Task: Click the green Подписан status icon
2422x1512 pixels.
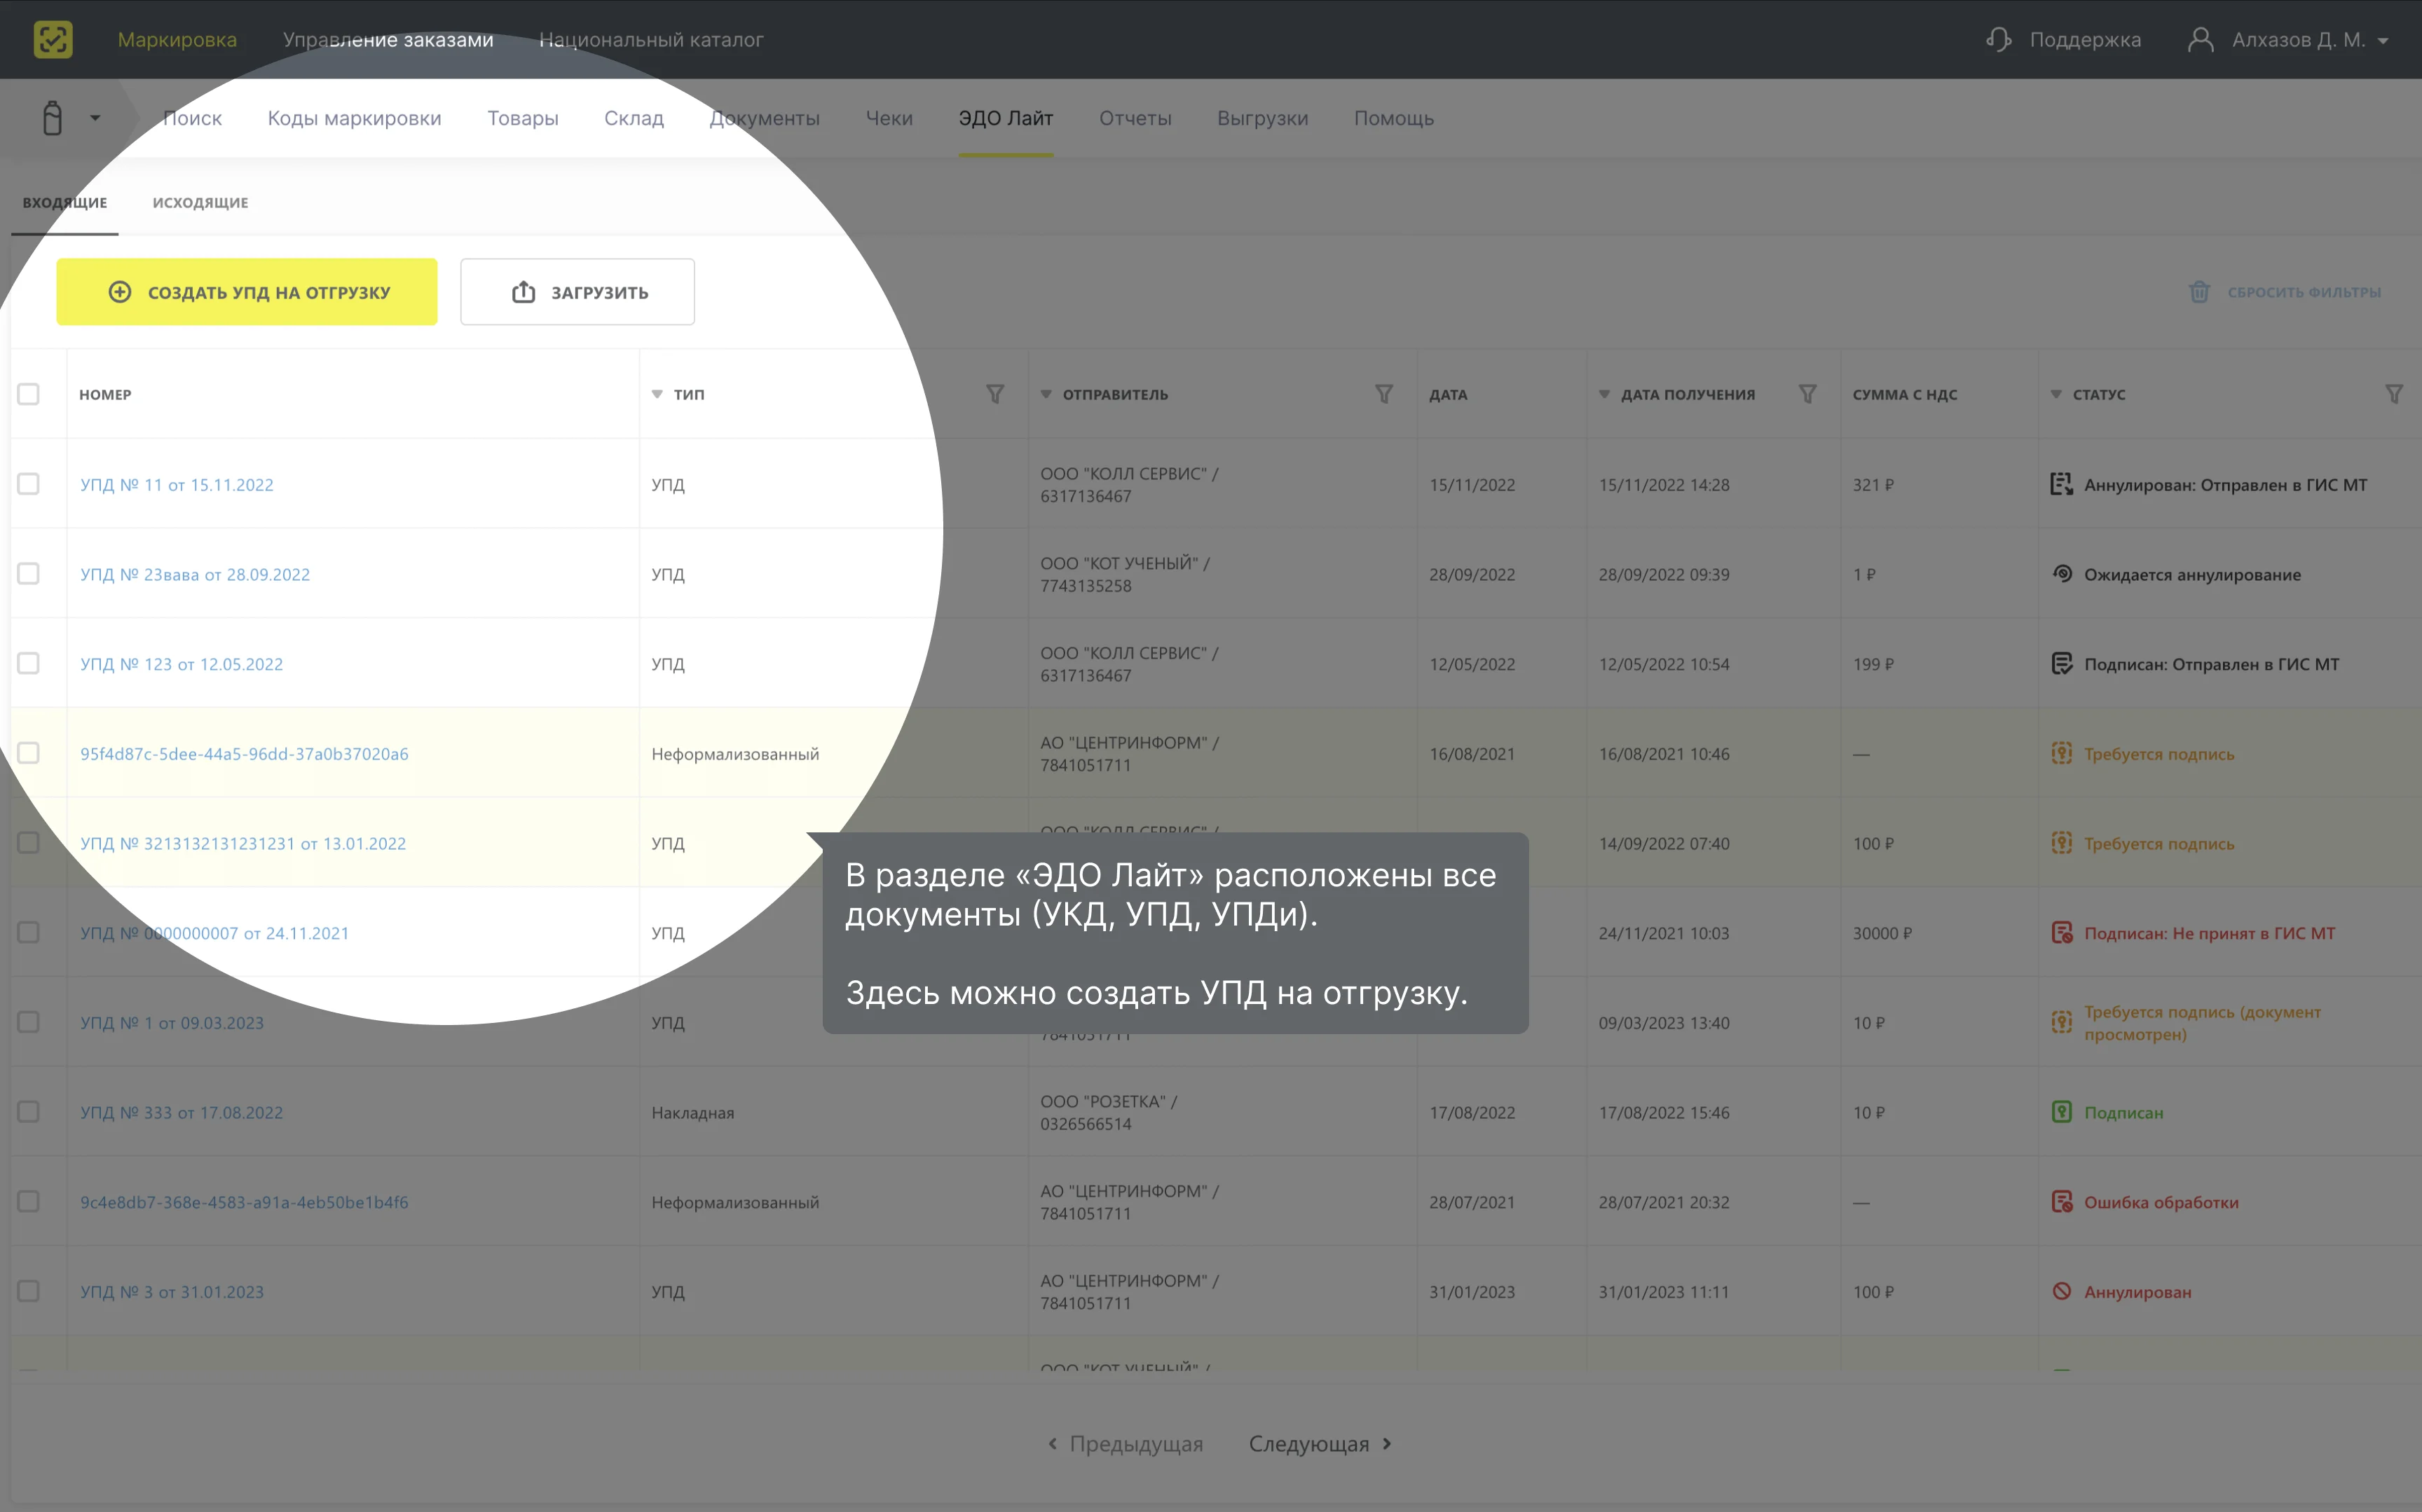Action: click(2062, 1112)
